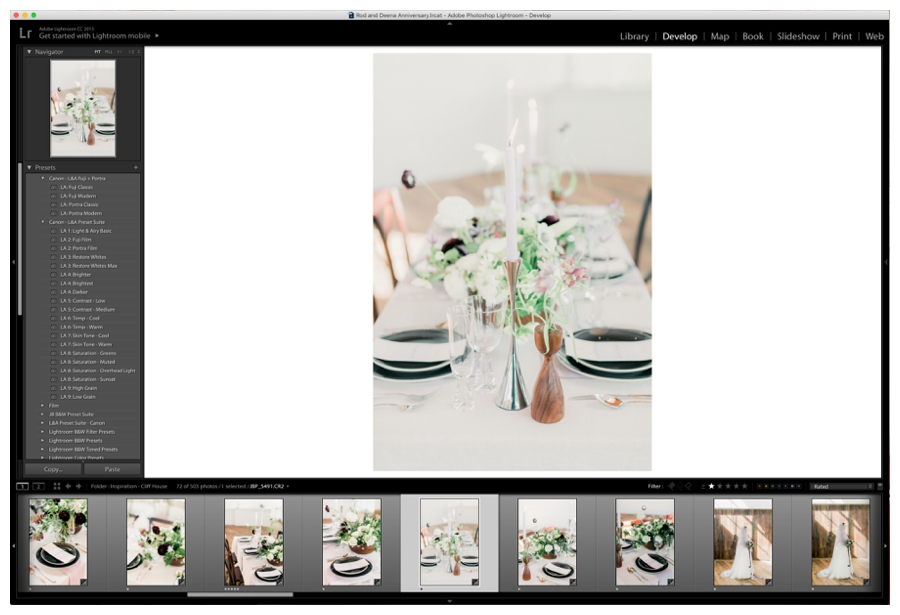The height and width of the screenshot is (615, 900).
Task: Toggle the filter on/off switch
Action: 880,486
